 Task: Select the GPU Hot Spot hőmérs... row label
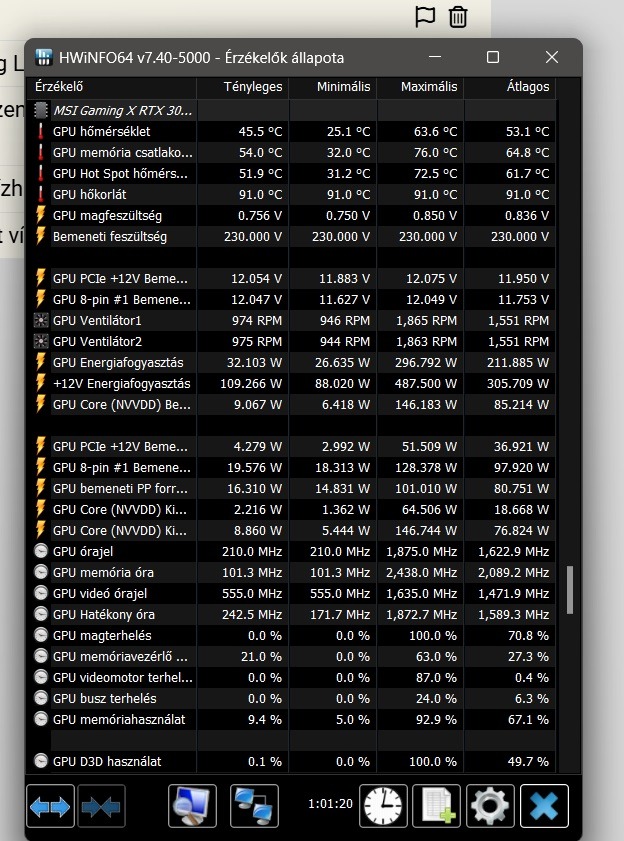(x=120, y=173)
